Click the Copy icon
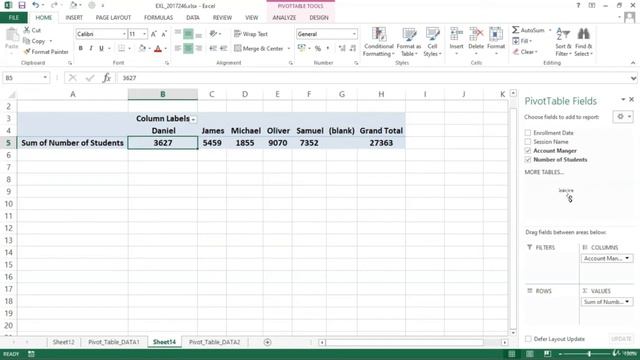The height and width of the screenshot is (360, 640). 27,41
